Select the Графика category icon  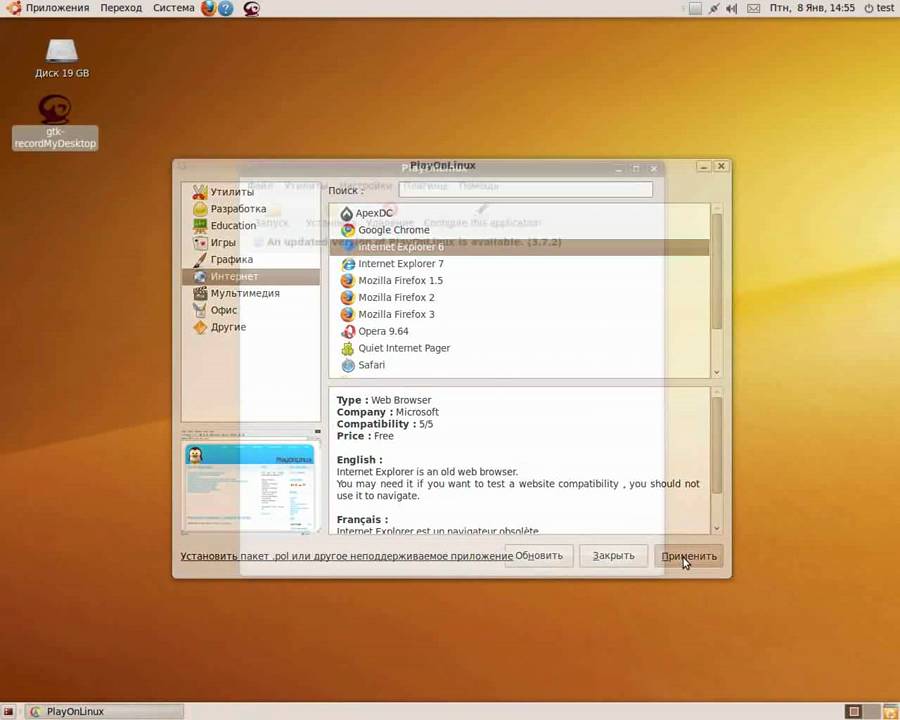[x=200, y=260]
